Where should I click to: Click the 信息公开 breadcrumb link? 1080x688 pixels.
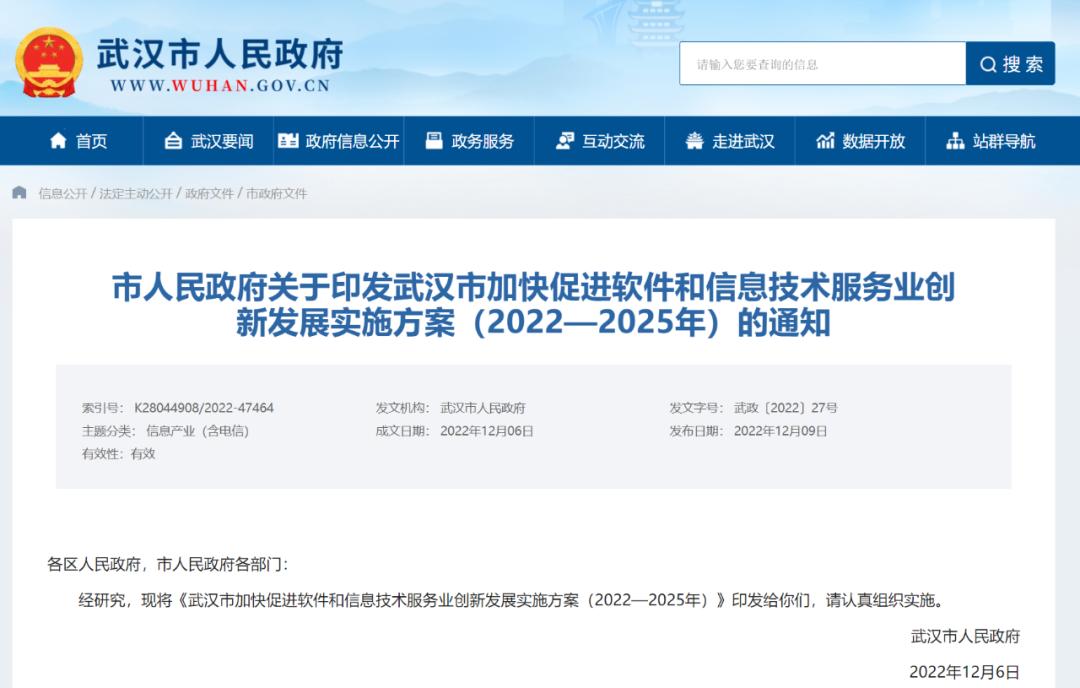tap(63, 193)
